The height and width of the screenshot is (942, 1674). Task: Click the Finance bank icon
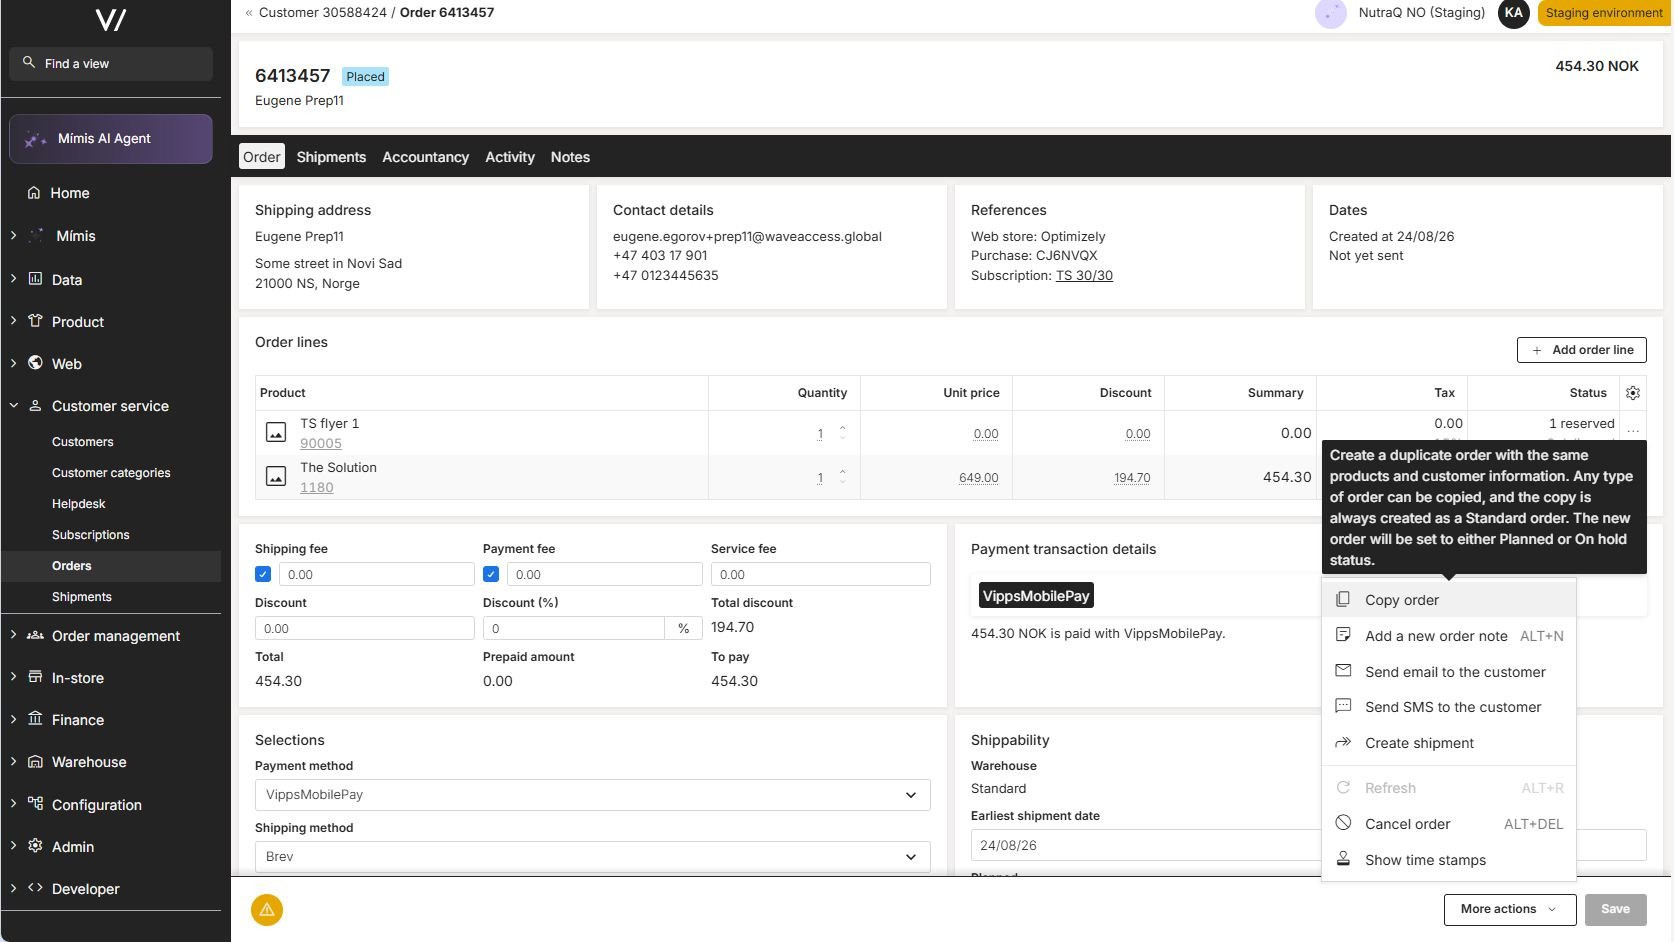tap(35, 719)
